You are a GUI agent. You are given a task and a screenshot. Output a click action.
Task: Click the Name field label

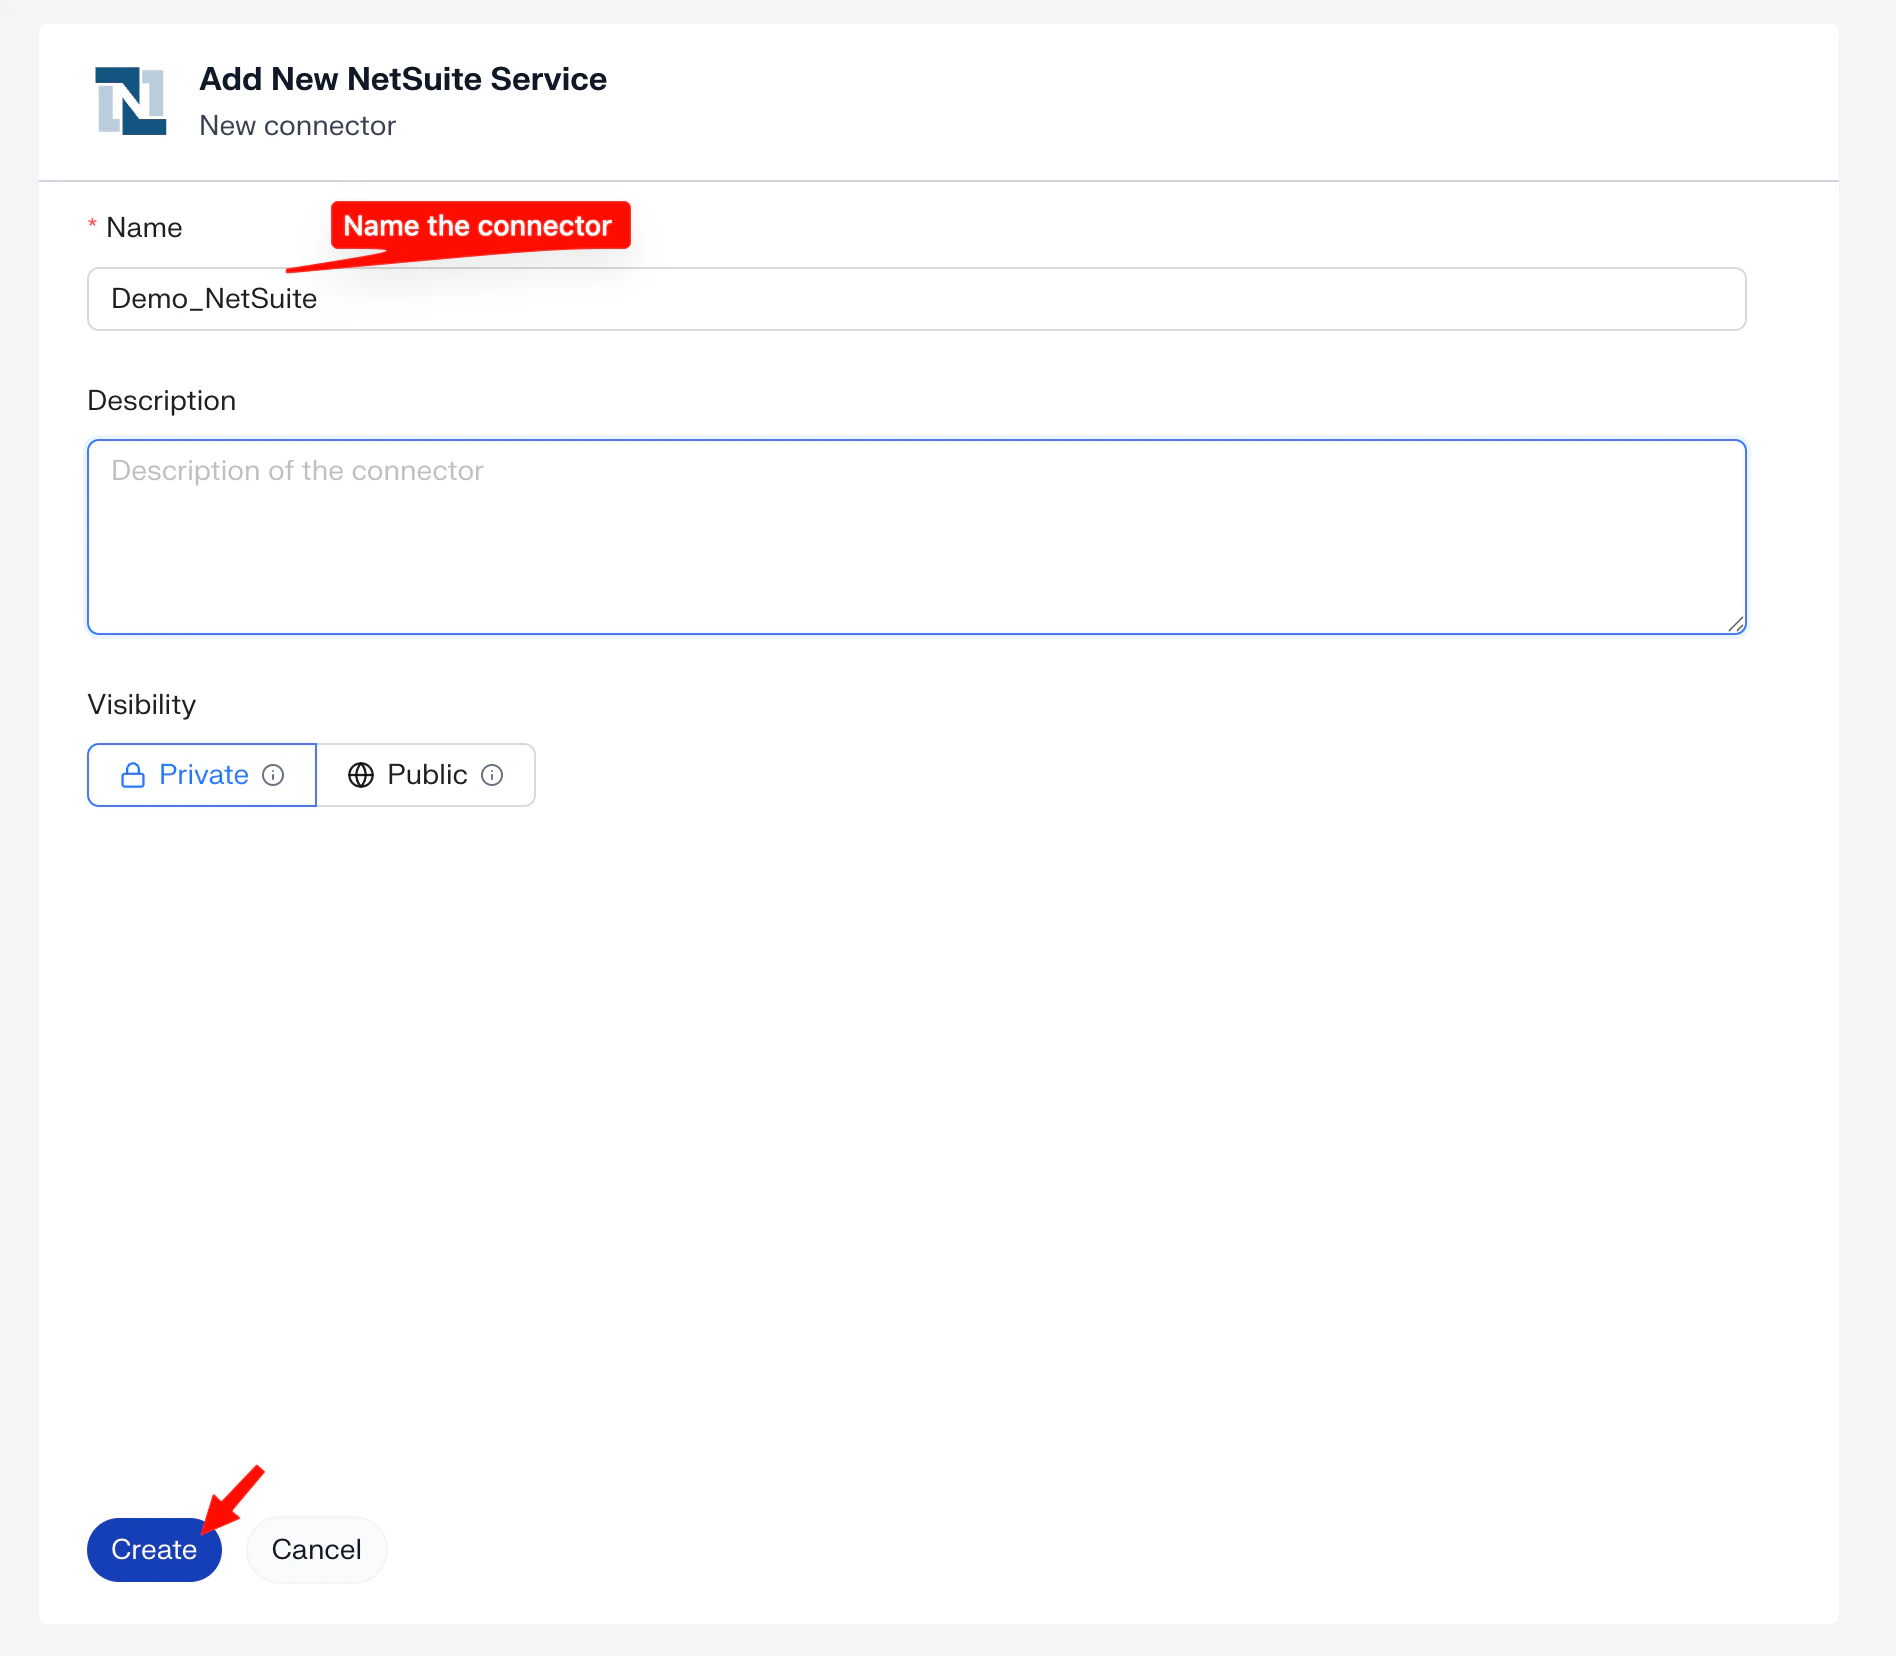click(144, 228)
